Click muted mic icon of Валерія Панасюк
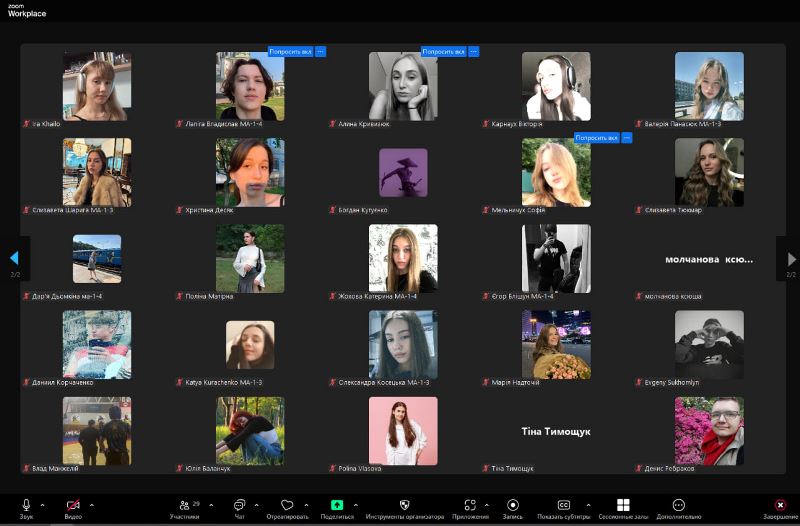 tap(638, 123)
